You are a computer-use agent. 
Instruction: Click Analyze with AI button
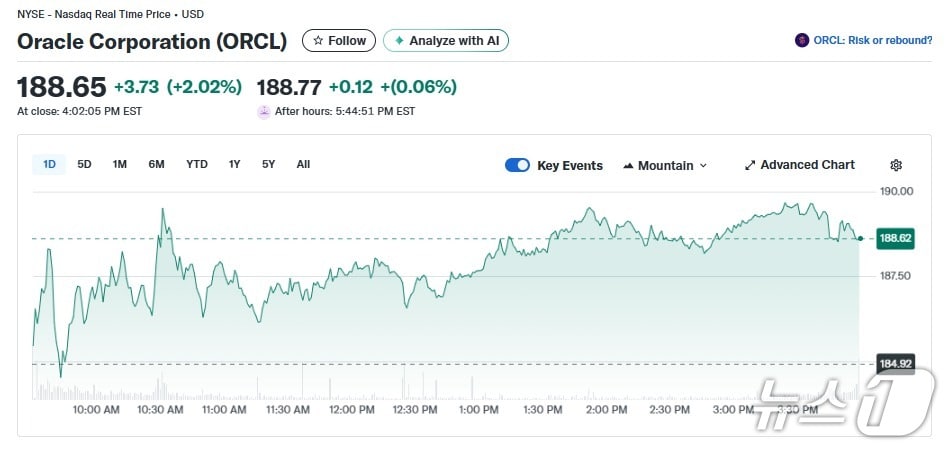pyautogui.click(x=446, y=41)
